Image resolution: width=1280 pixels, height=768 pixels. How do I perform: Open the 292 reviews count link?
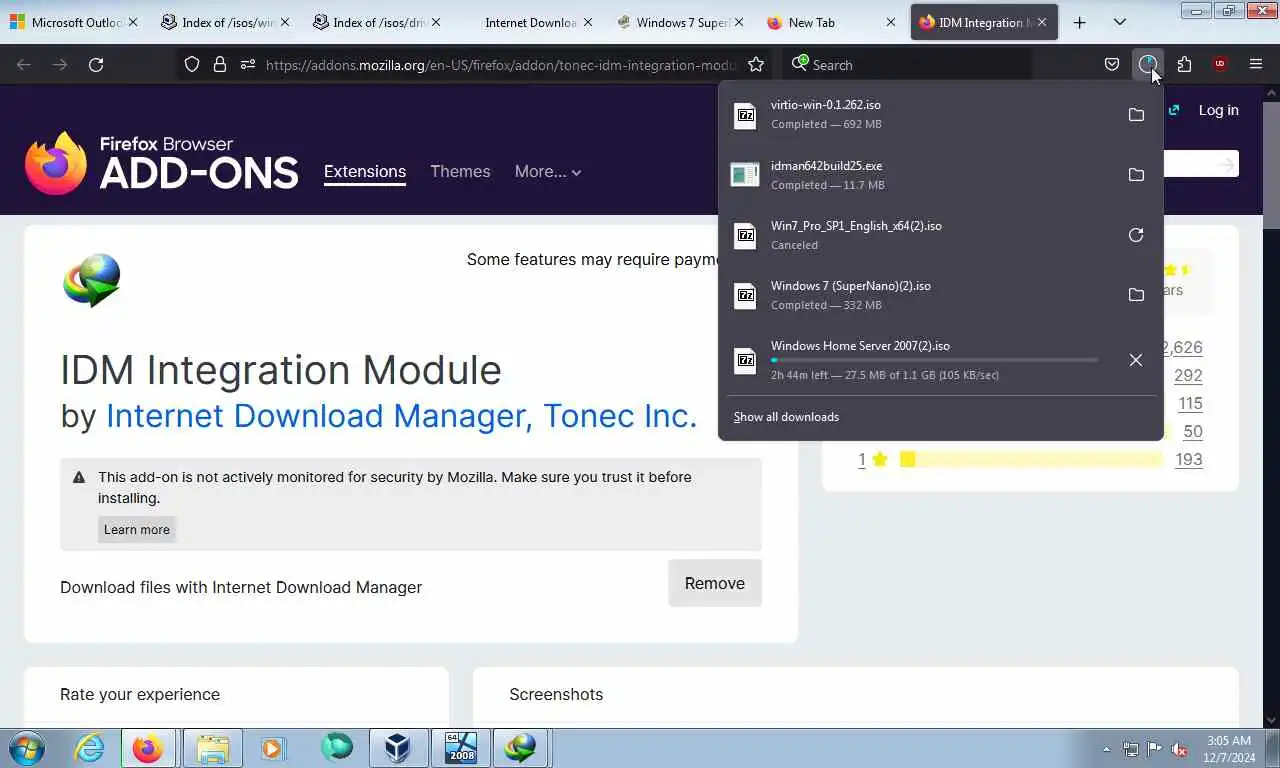[x=1188, y=375]
